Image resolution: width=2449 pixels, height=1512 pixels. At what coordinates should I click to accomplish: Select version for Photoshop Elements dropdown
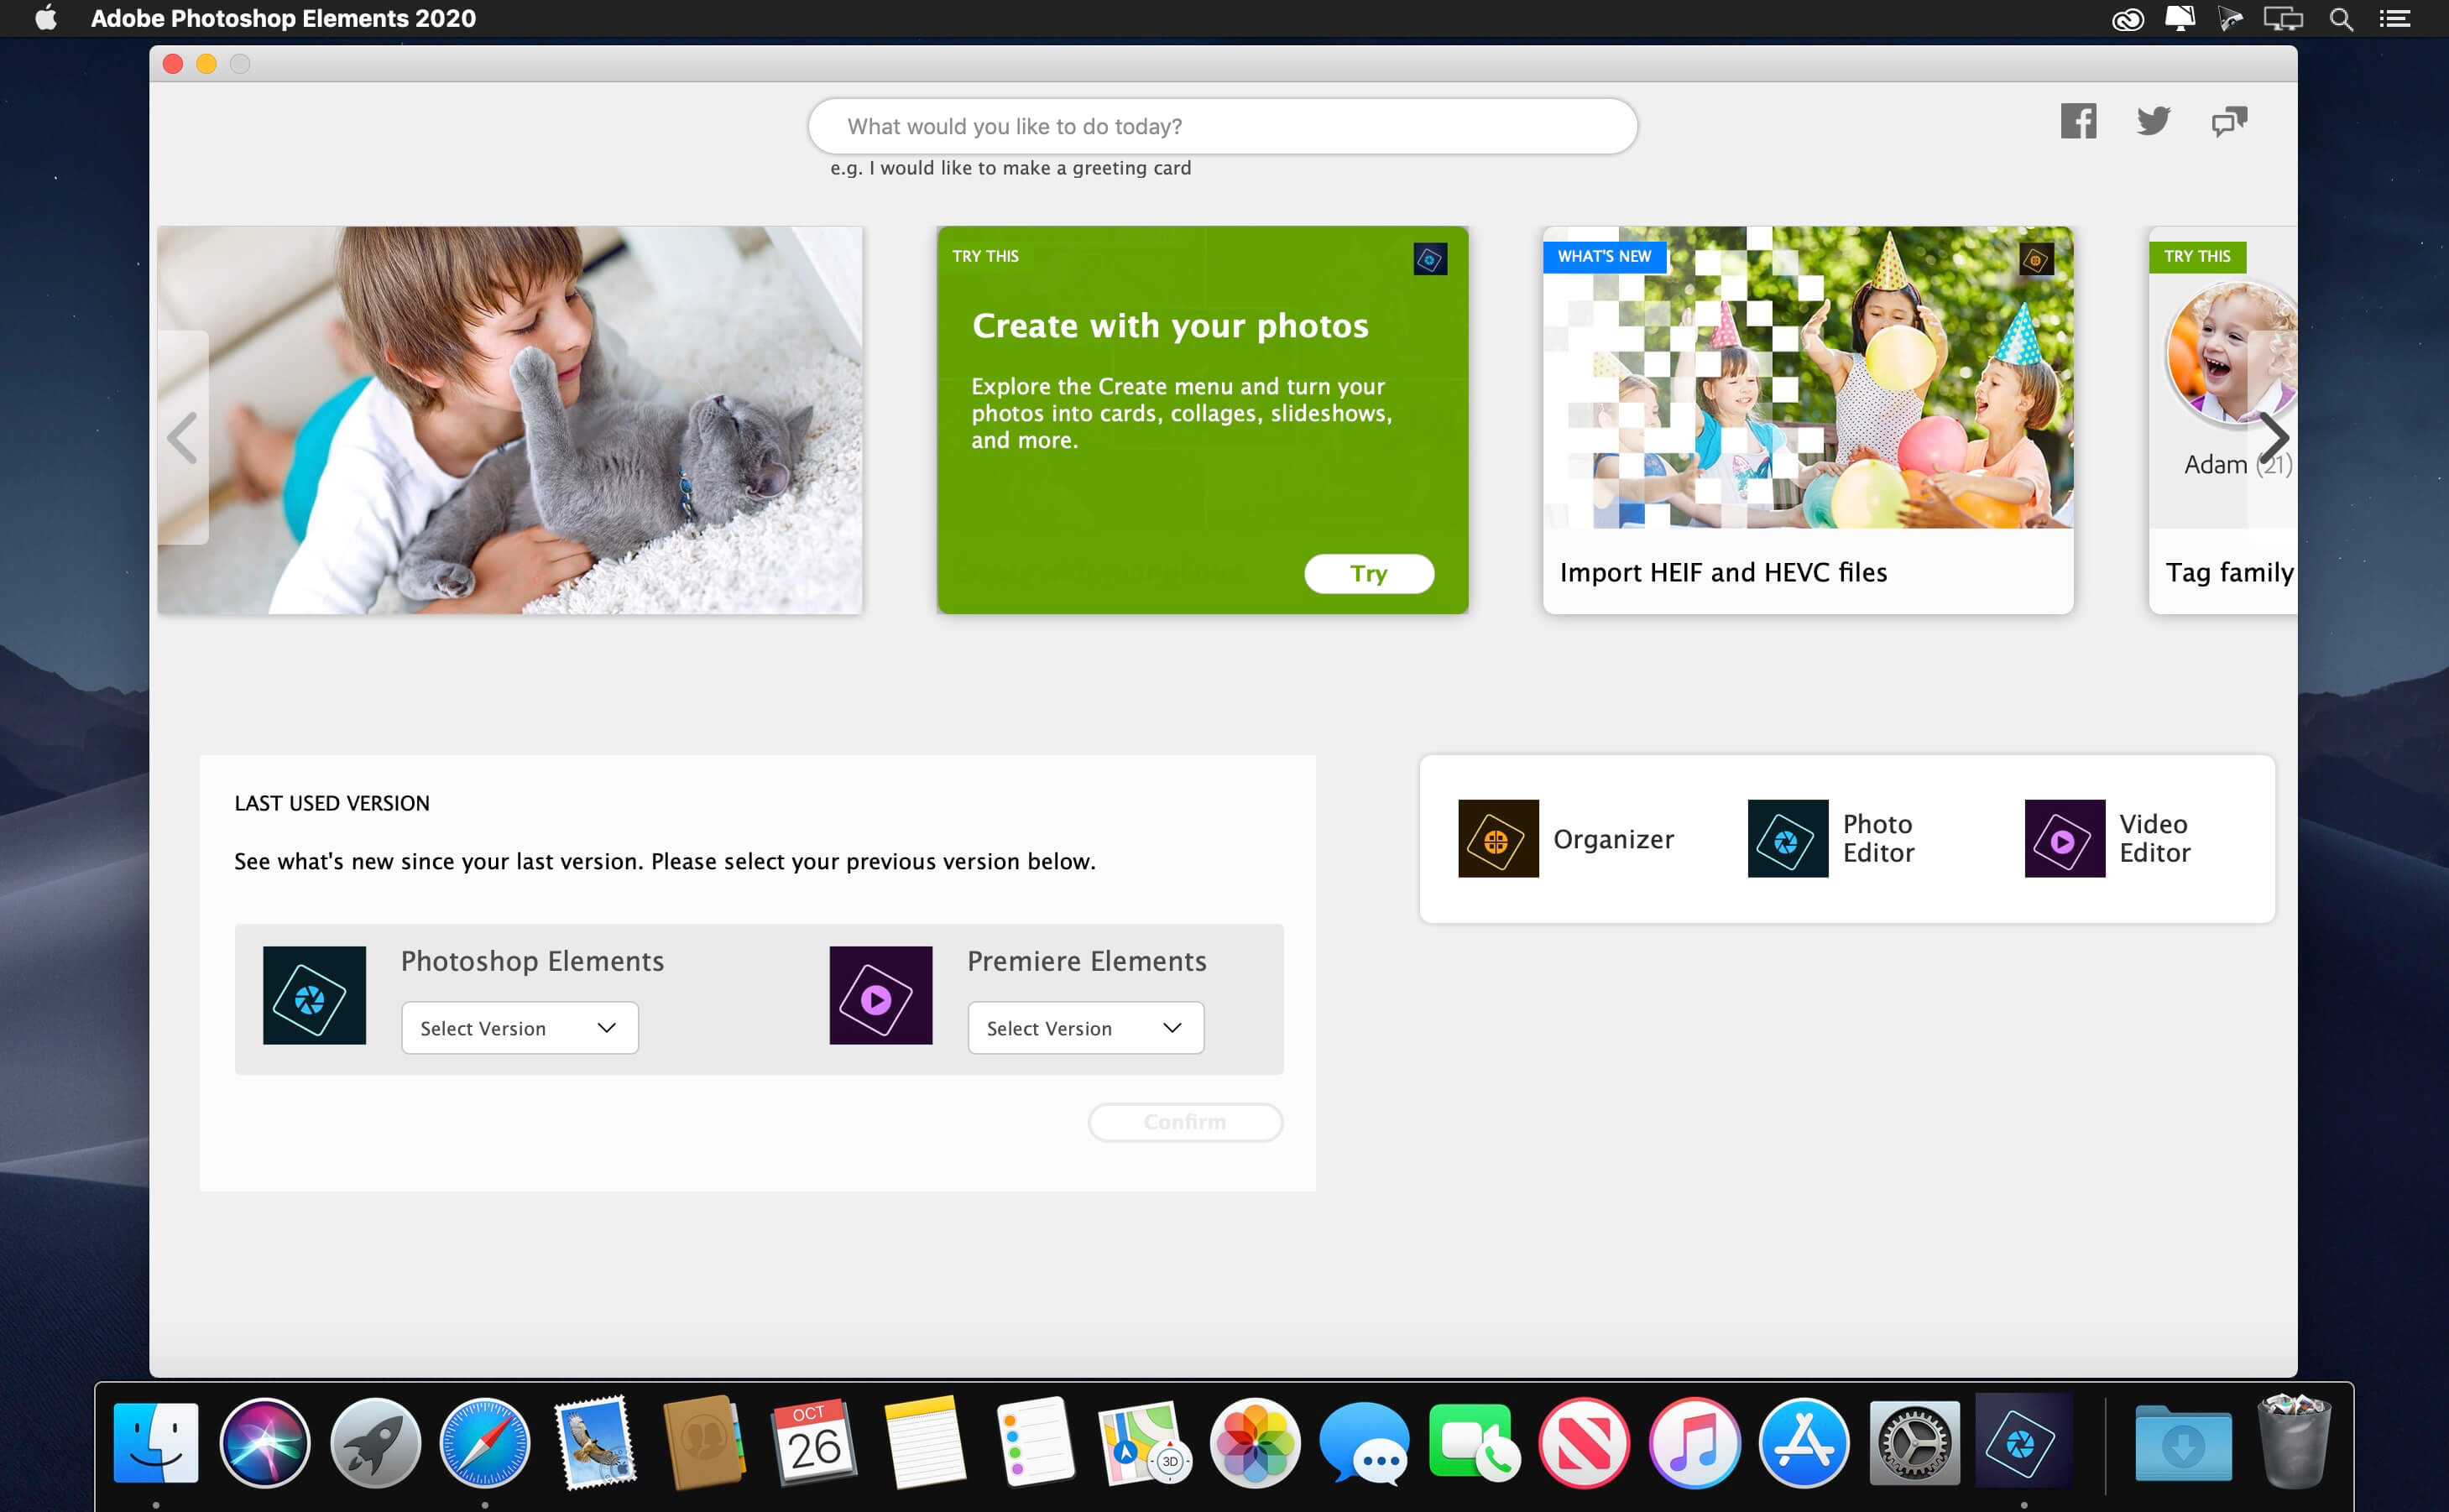[518, 1026]
